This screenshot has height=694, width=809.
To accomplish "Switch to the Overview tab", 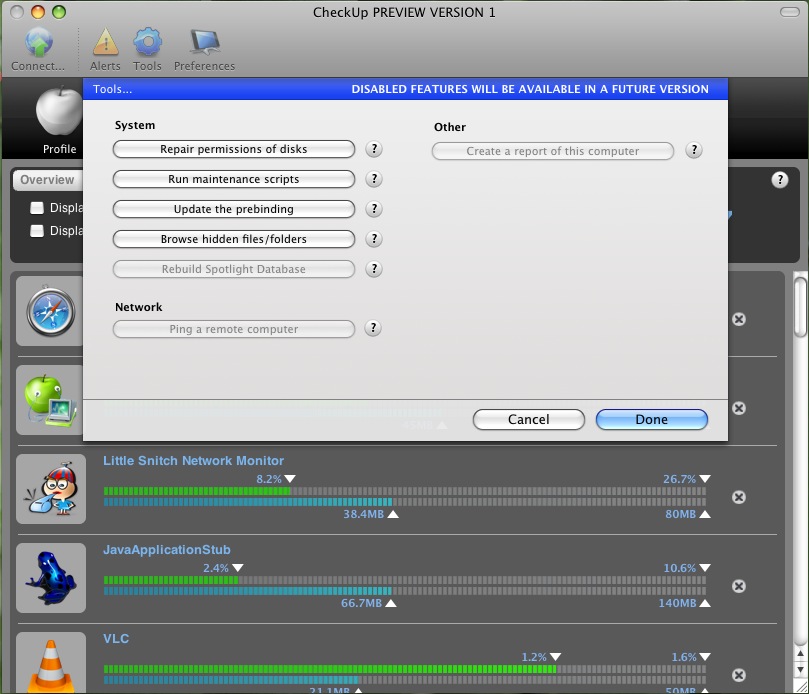I will pyautogui.click(x=47, y=180).
